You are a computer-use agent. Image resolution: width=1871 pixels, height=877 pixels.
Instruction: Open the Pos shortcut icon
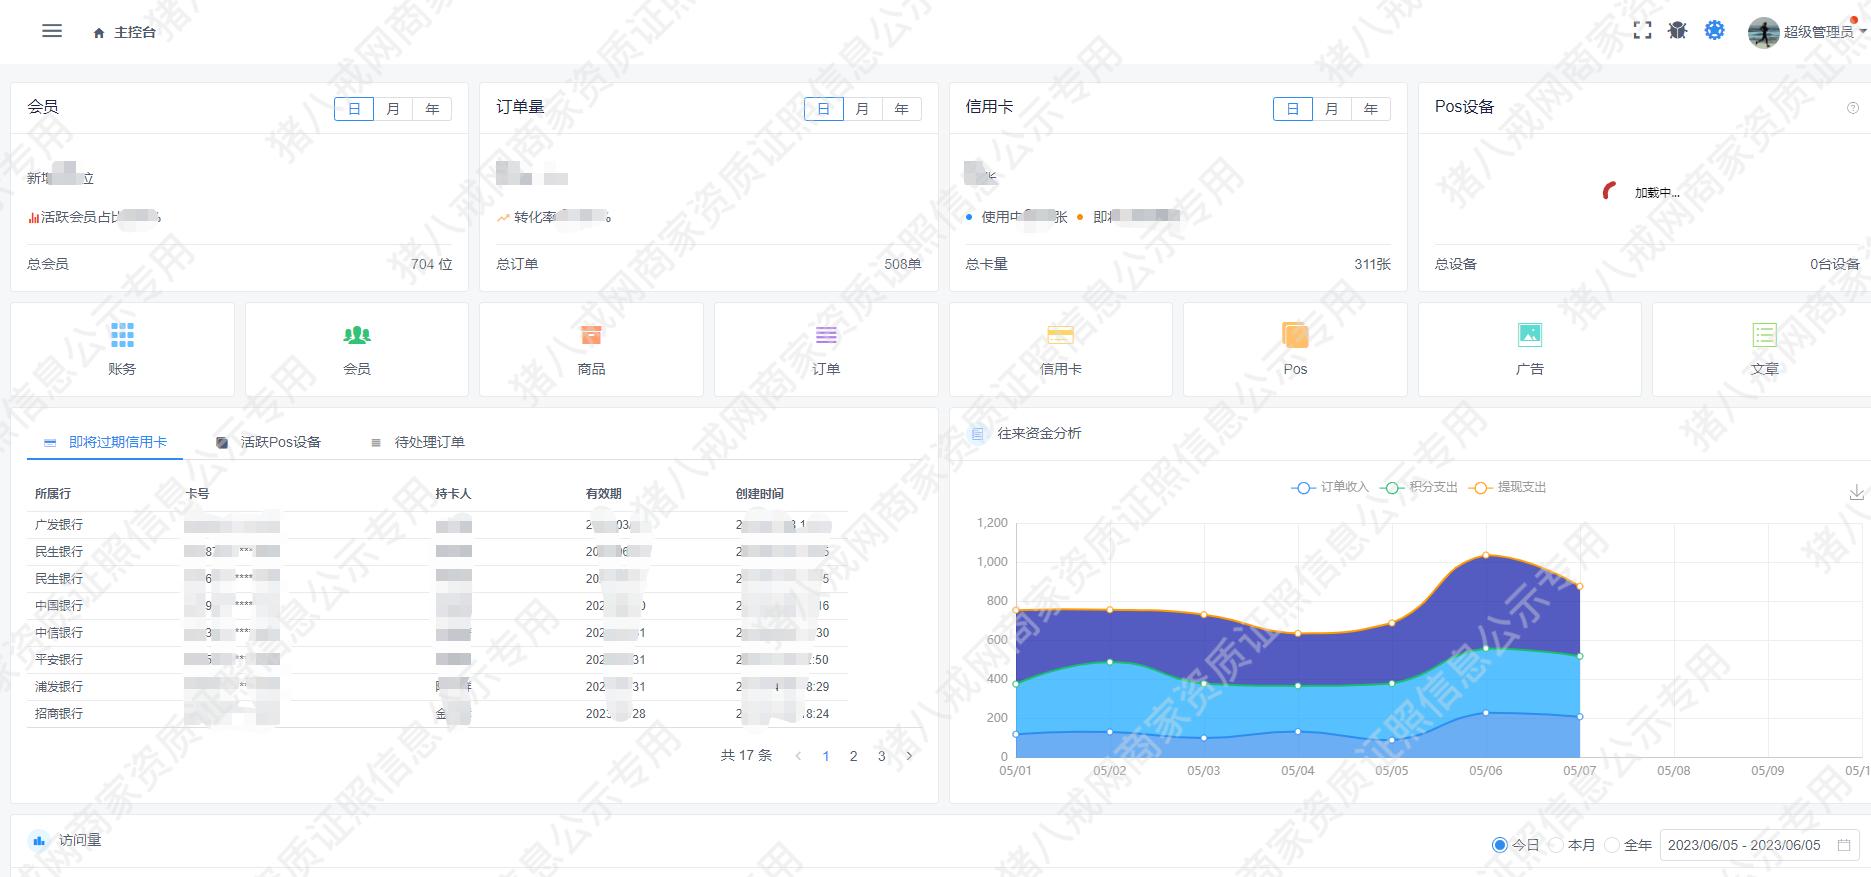click(x=1295, y=335)
